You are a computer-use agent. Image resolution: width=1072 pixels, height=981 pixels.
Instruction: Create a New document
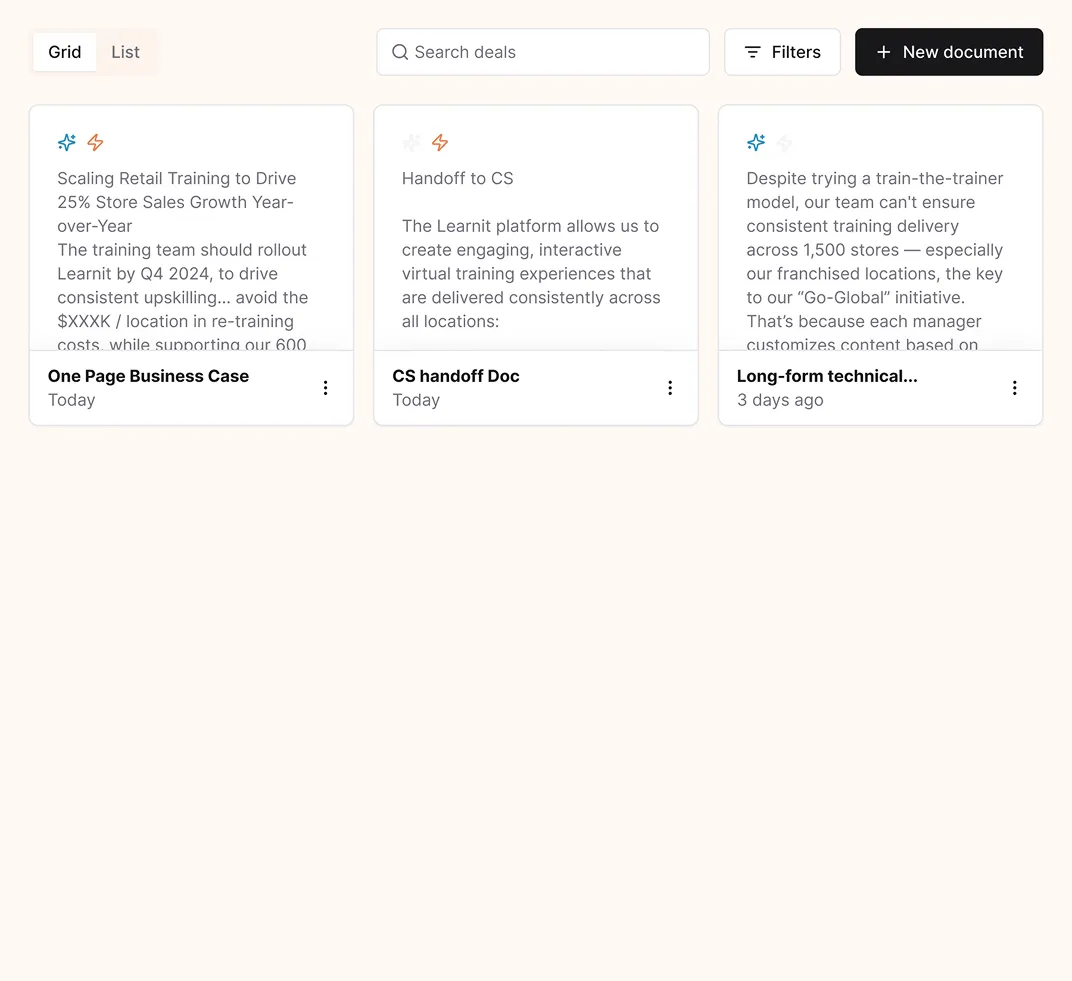click(x=949, y=52)
